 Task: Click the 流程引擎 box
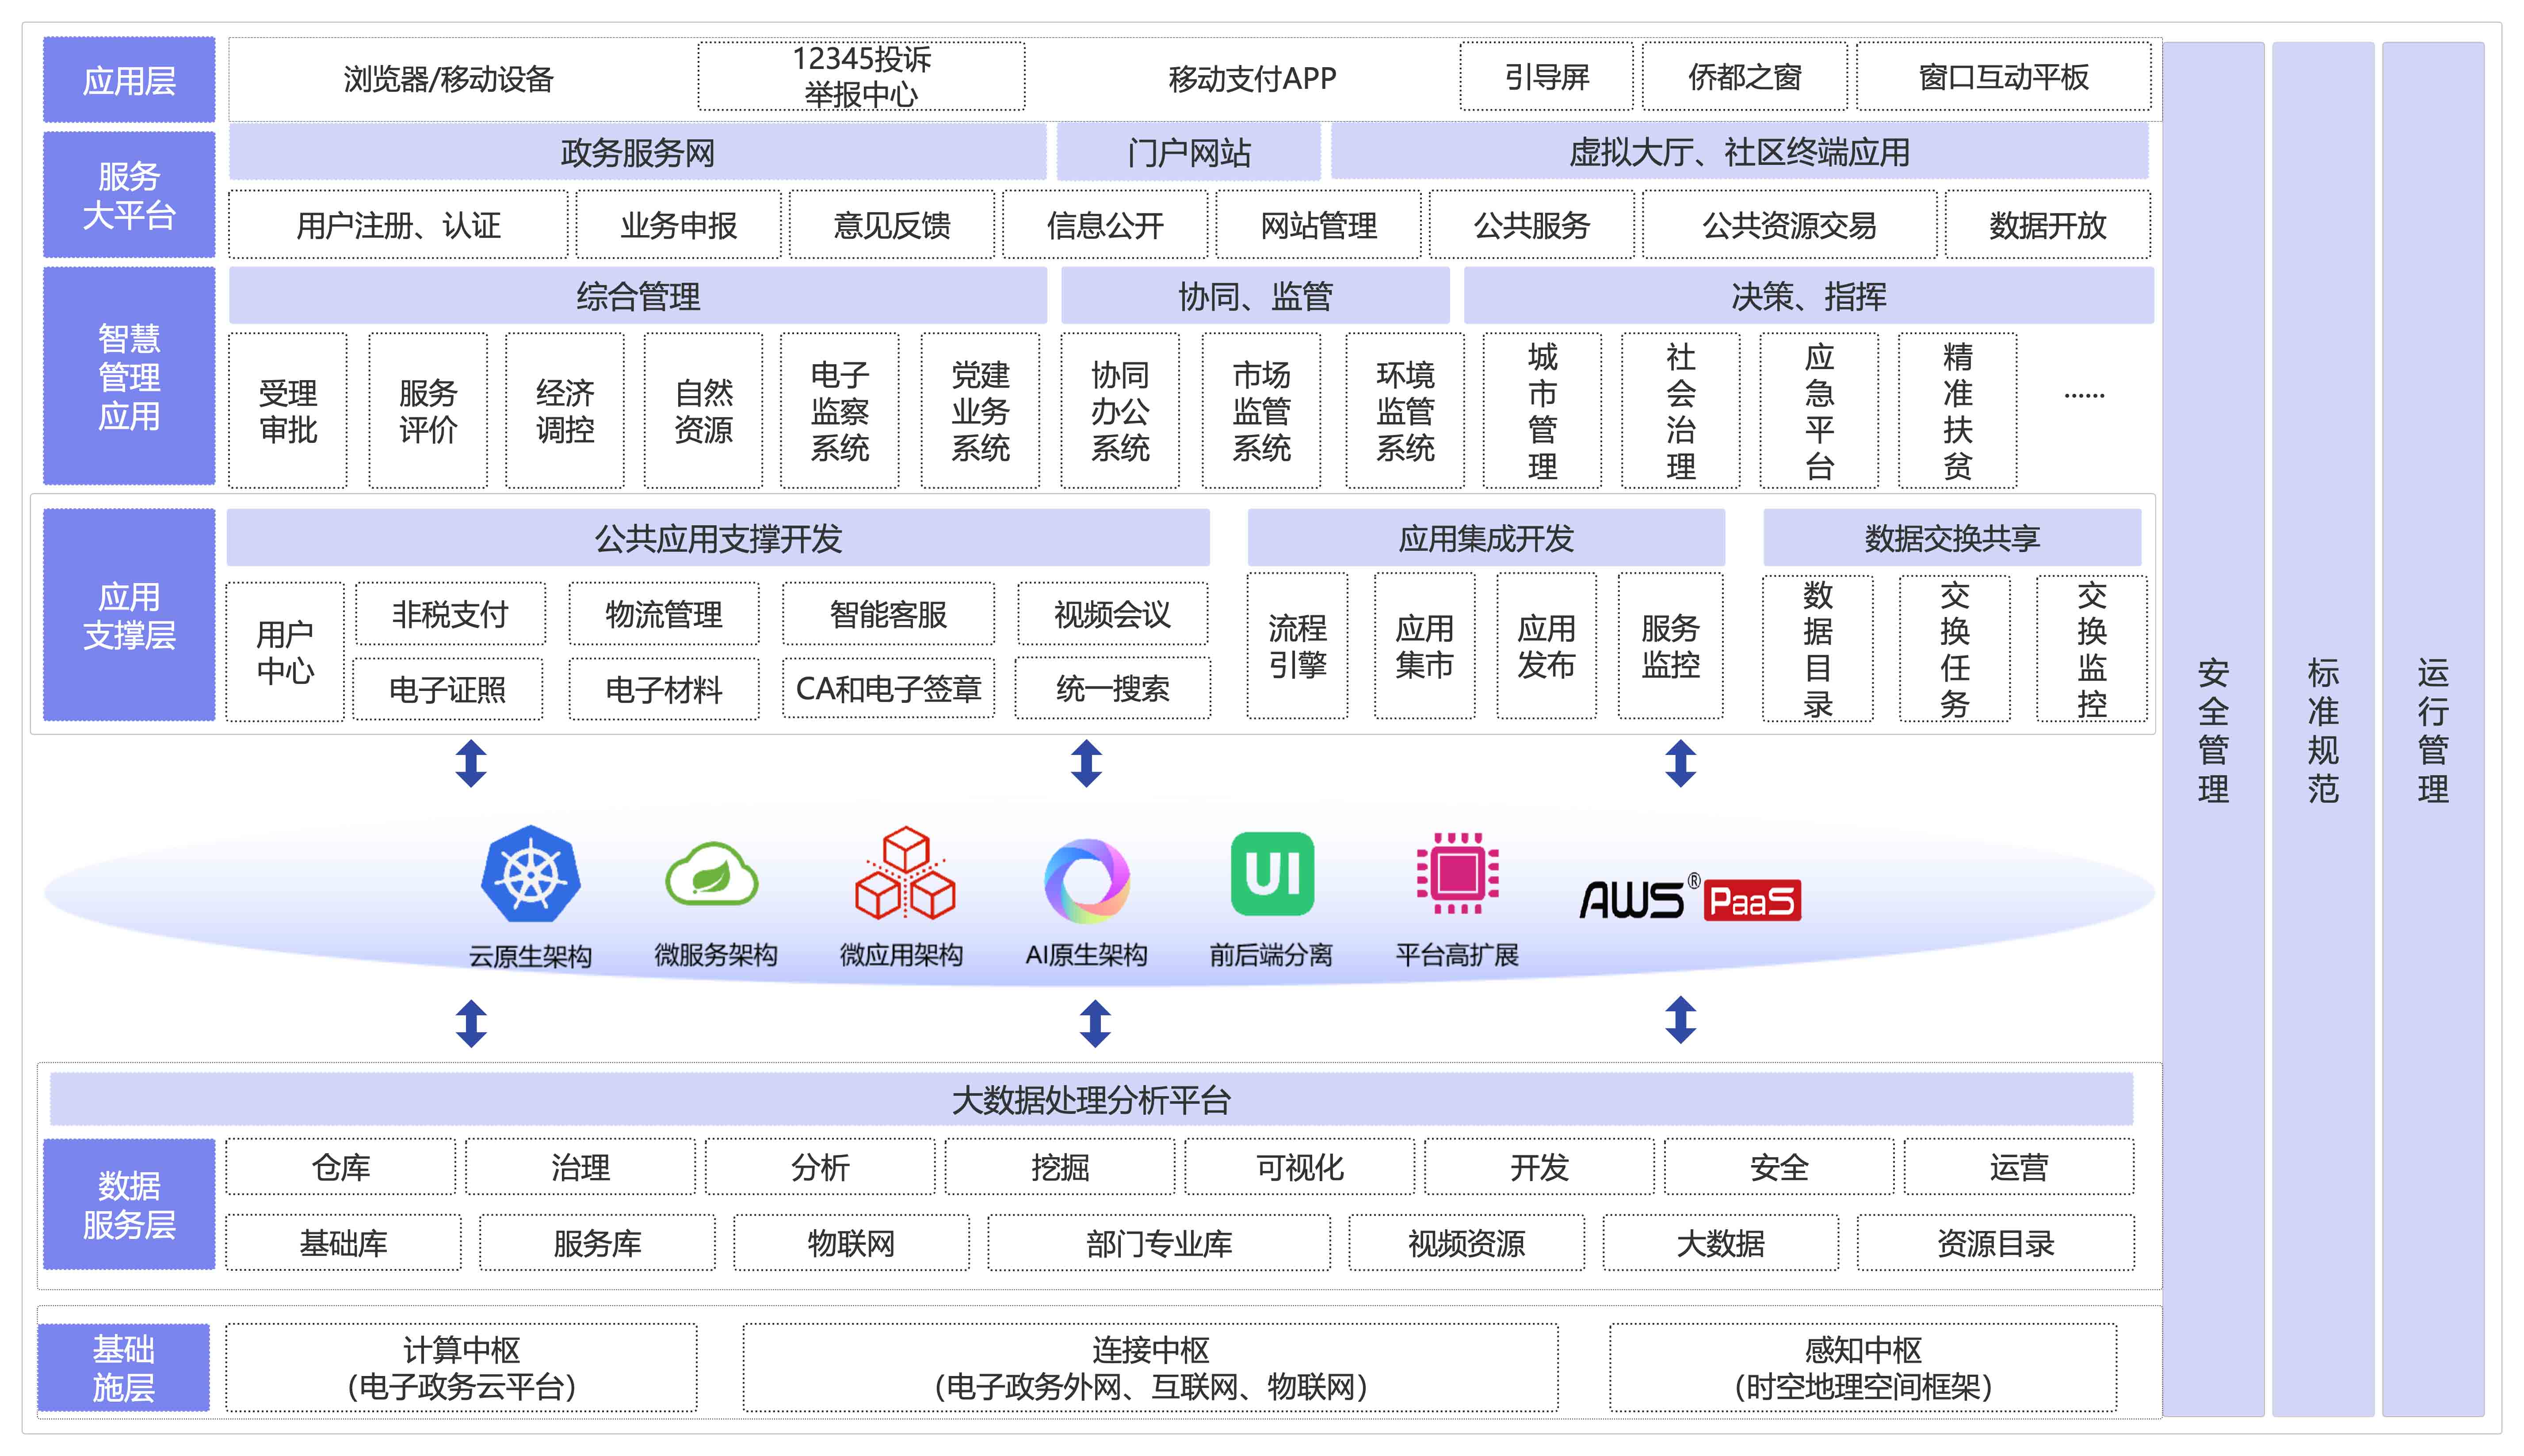click(x=1297, y=646)
